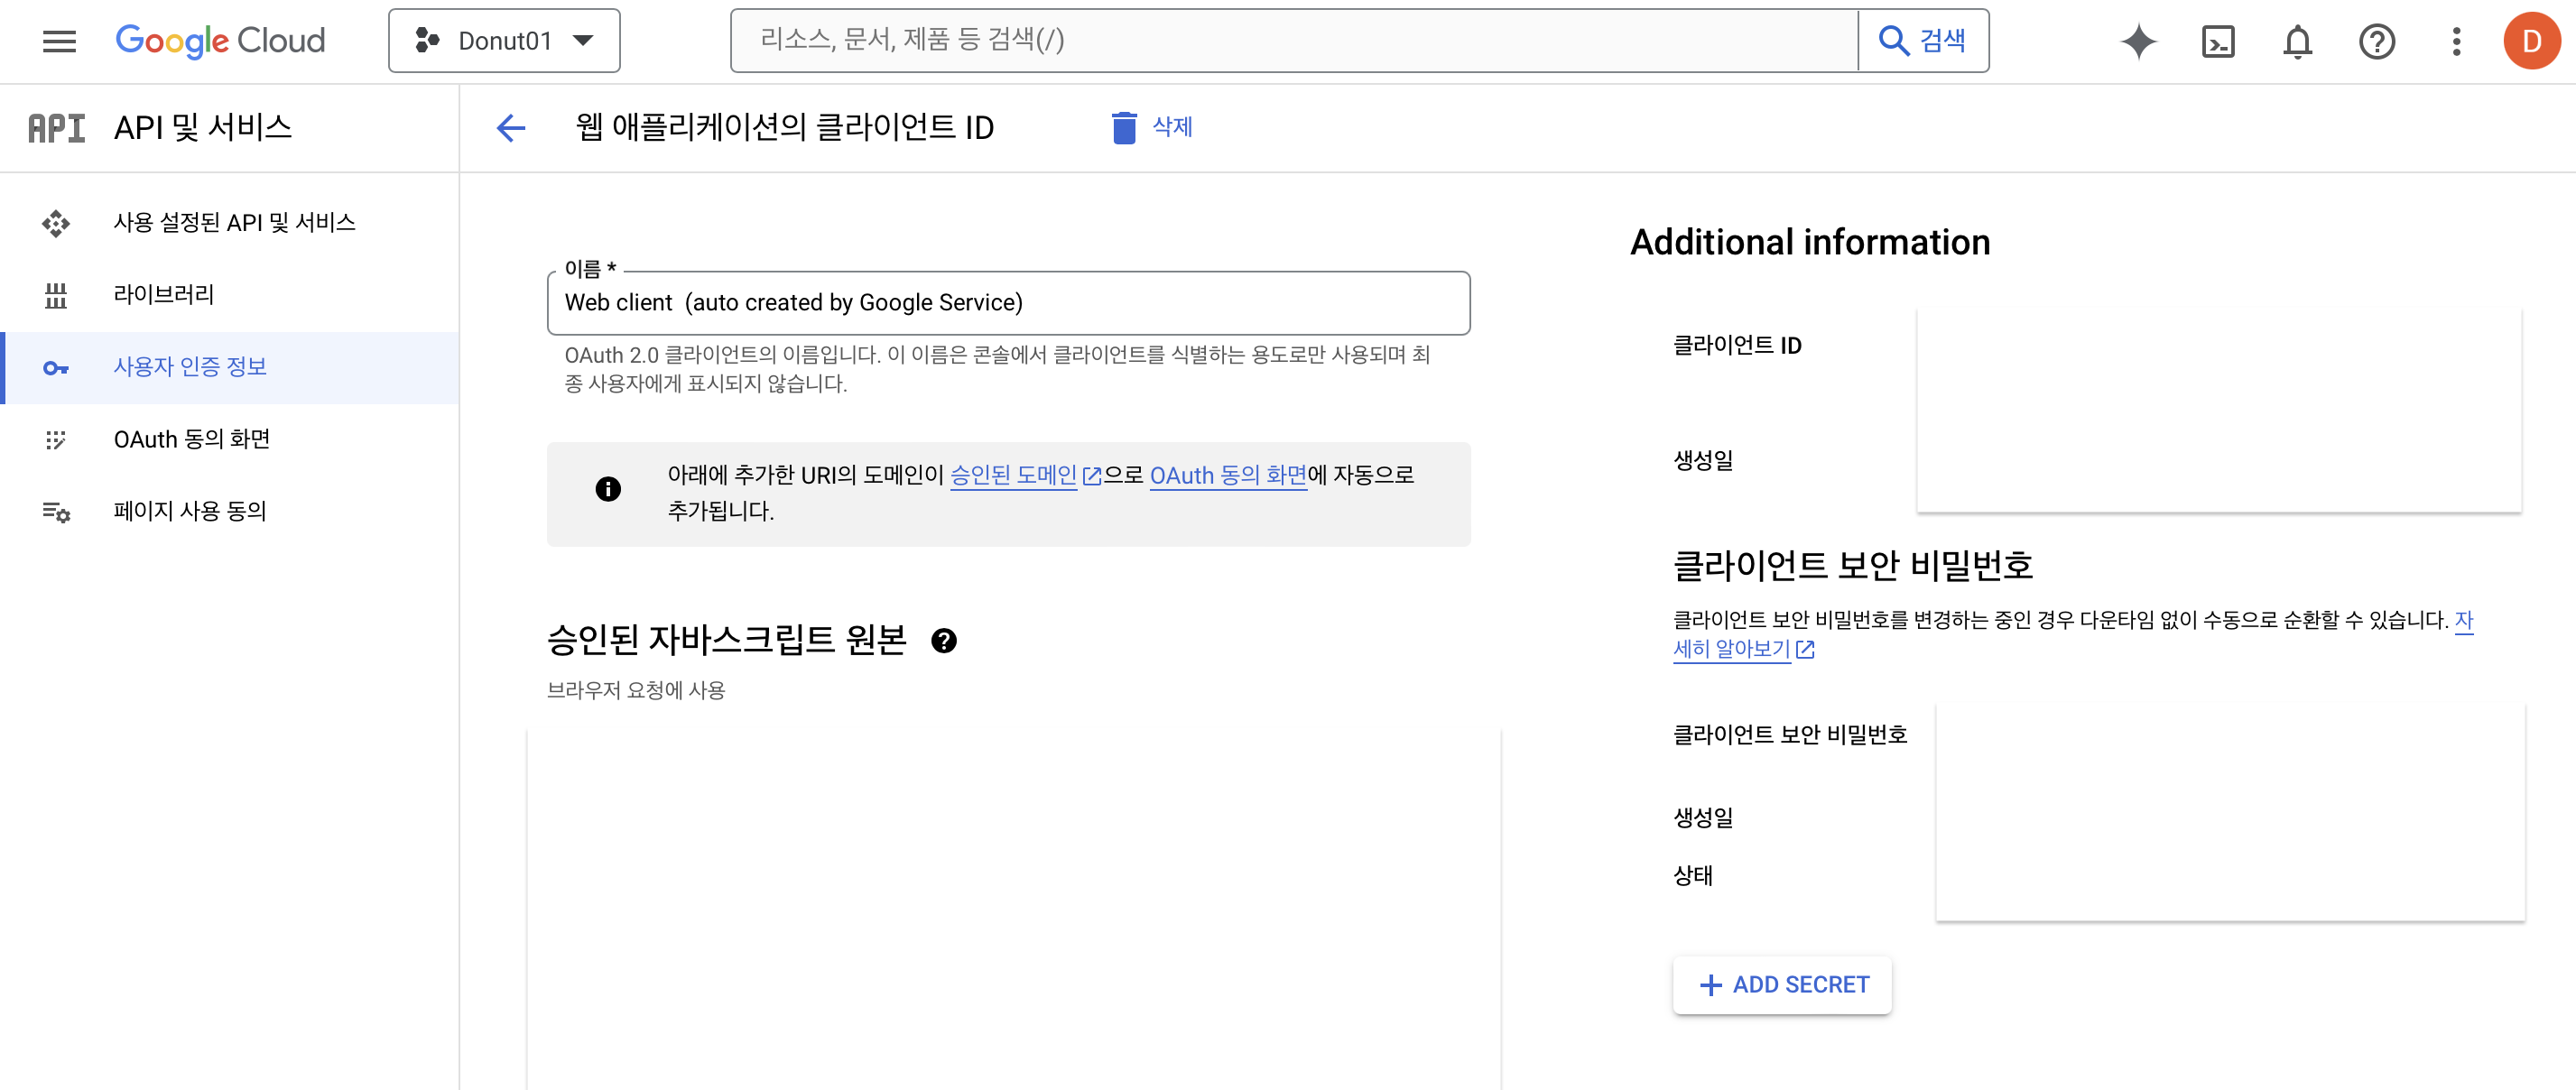This screenshot has width=2576, height=1090.
Task: Open the help question mark menu
Action: 2377,41
